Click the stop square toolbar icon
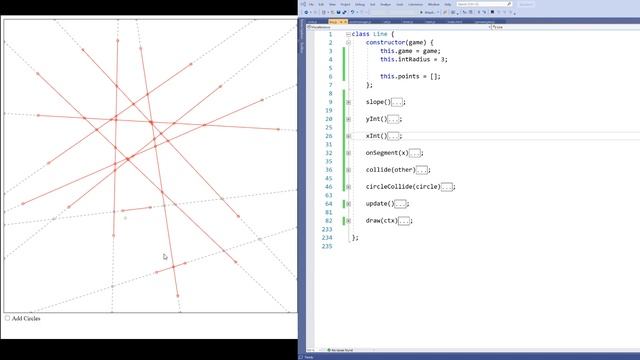This screenshot has height=360, width=640. (493, 12)
